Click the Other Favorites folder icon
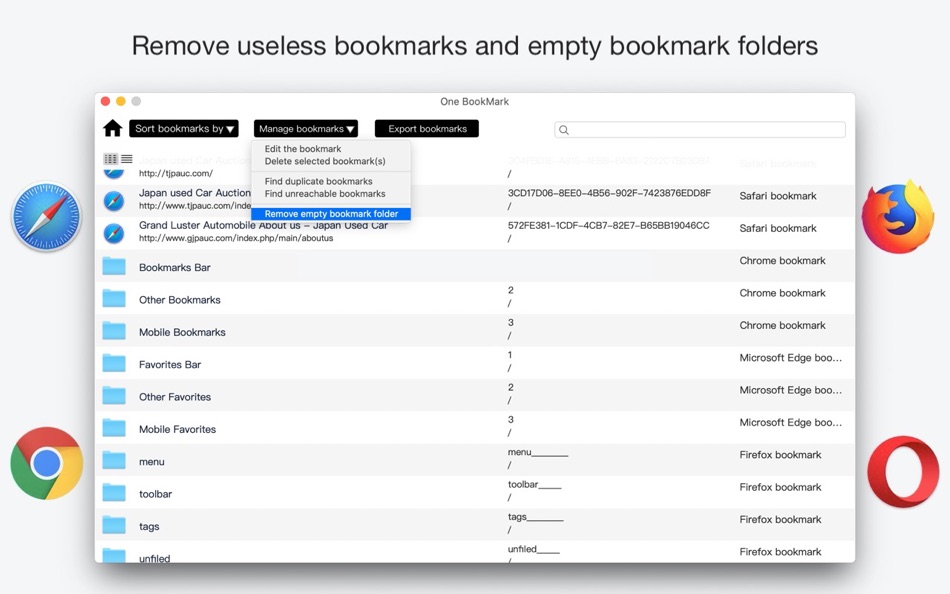The image size is (950, 594). 114,396
